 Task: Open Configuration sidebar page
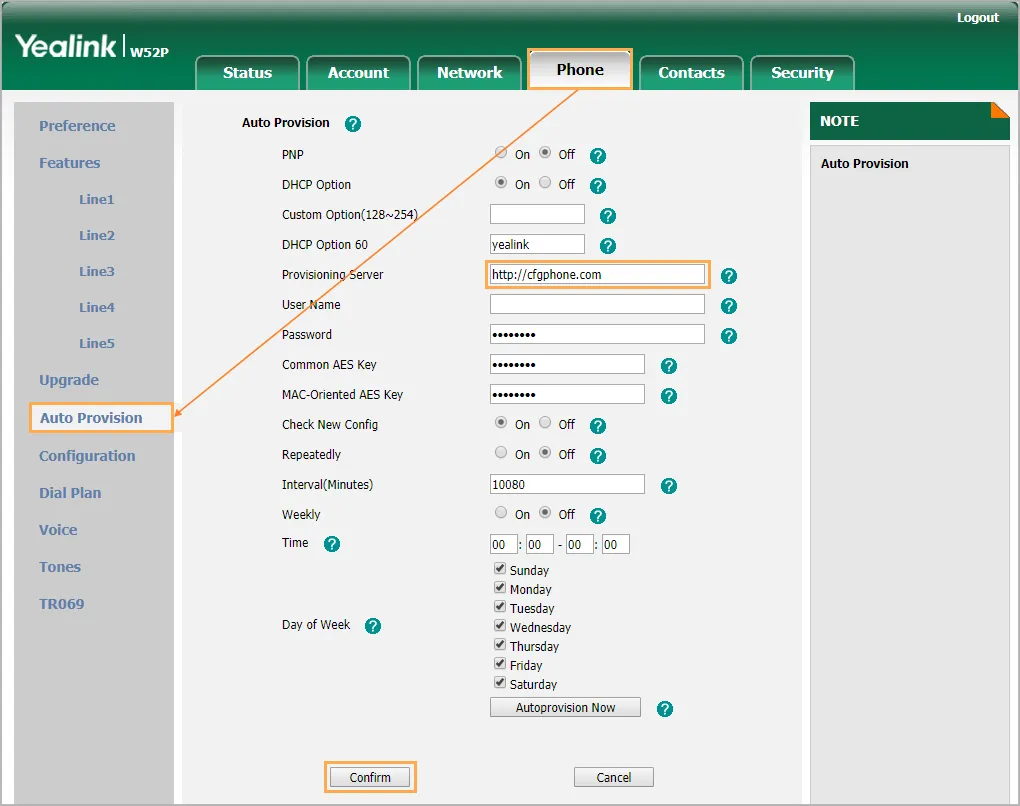(x=87, y=456)
